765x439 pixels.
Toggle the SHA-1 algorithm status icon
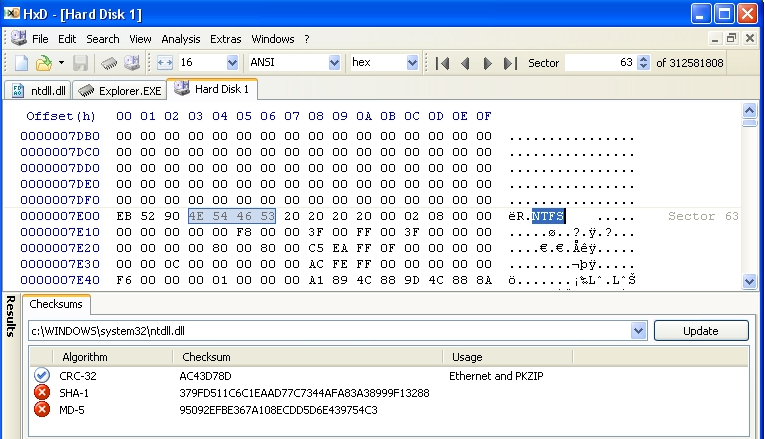click(42, 393)
